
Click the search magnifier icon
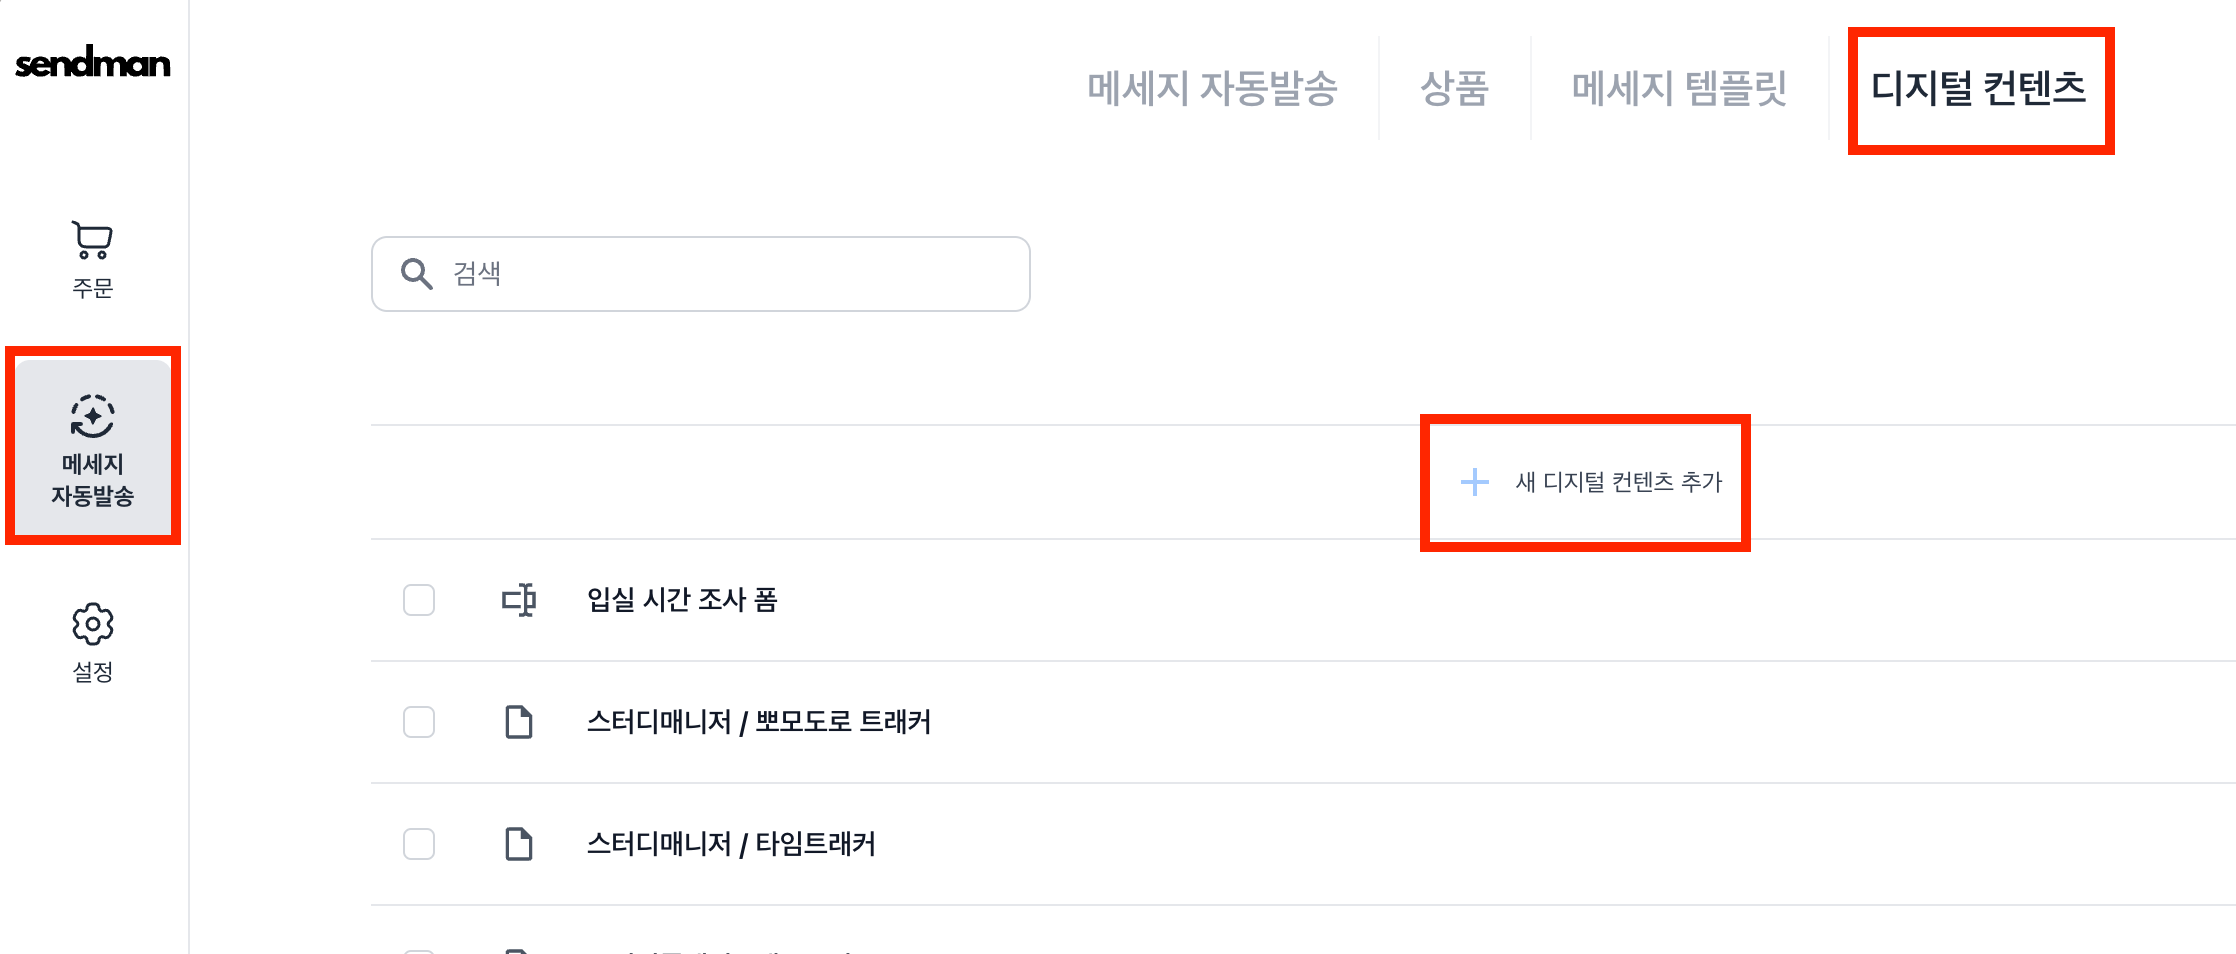(416, 274)
